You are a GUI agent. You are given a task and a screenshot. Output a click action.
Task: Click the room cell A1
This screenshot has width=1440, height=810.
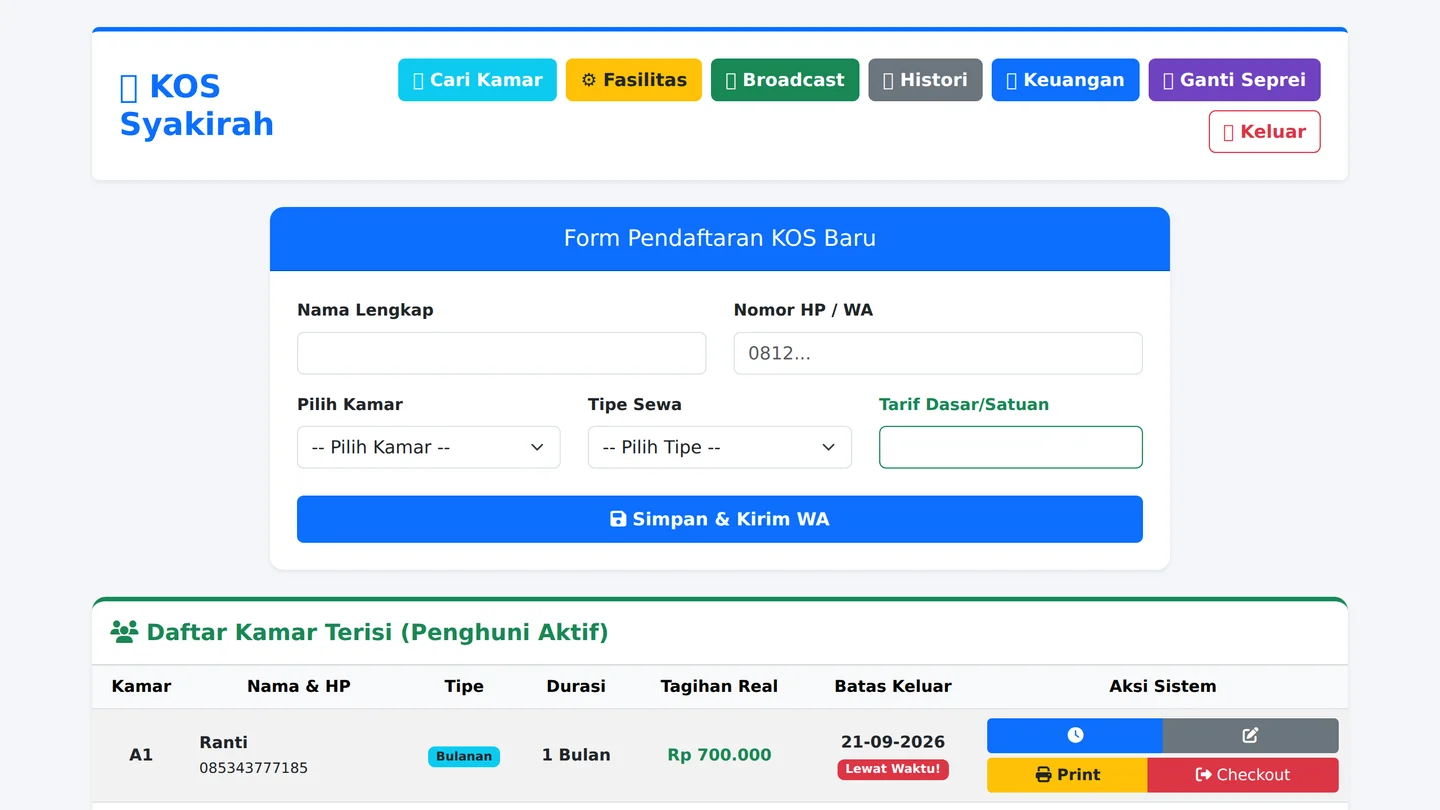[x=141, y=755]
